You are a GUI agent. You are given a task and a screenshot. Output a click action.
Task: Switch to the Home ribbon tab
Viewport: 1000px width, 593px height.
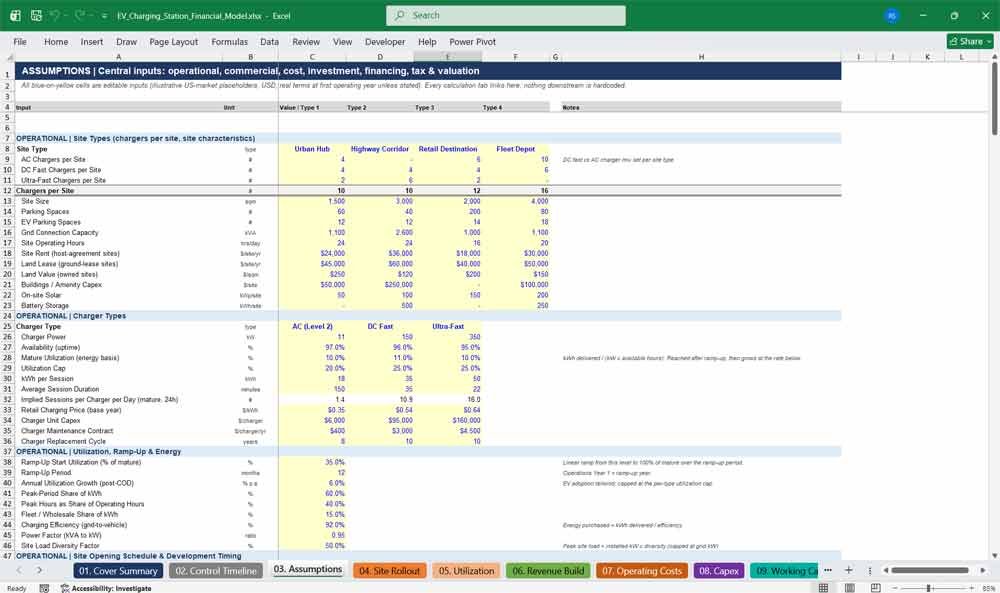tap(56, 41)
